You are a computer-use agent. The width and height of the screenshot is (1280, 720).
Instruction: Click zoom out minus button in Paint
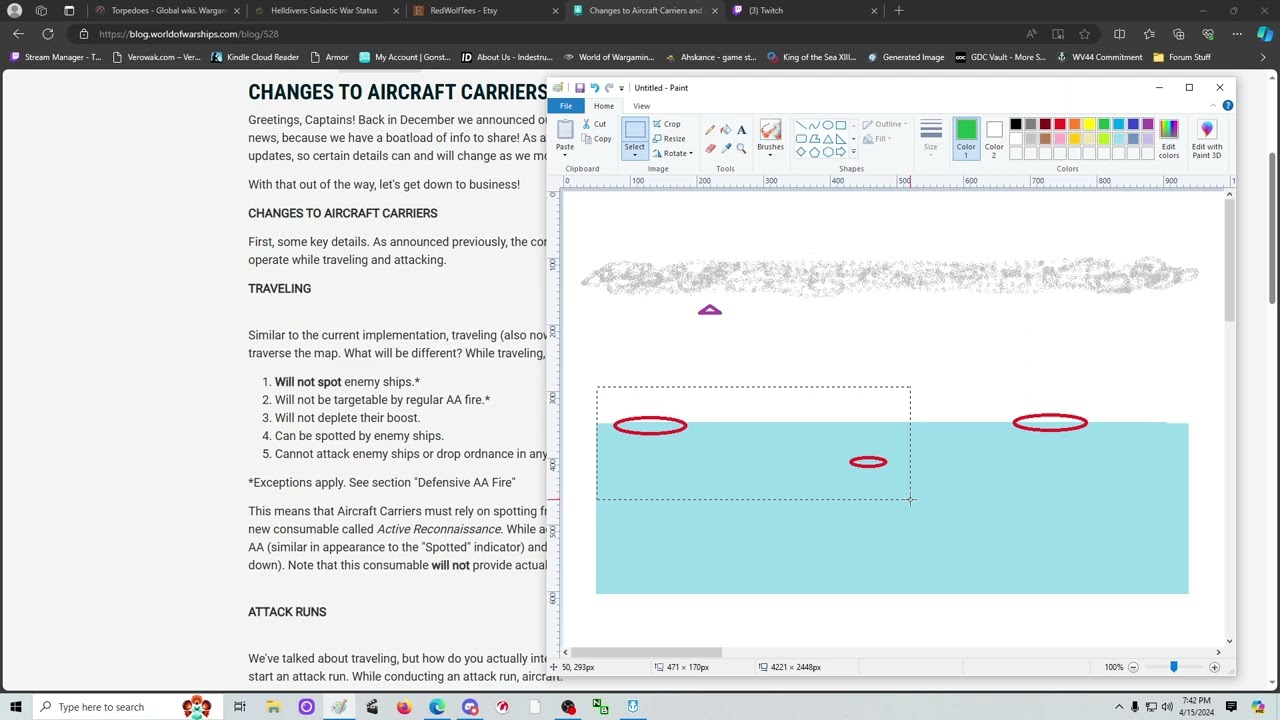1133,667
